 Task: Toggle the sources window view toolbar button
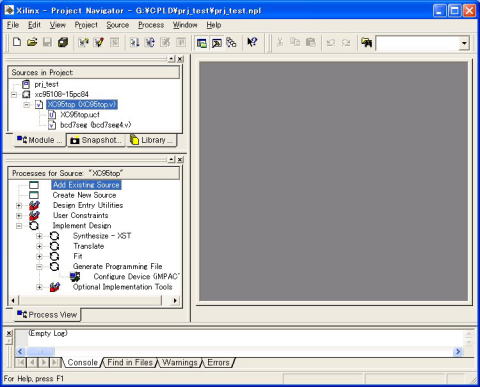pos(202,43)
